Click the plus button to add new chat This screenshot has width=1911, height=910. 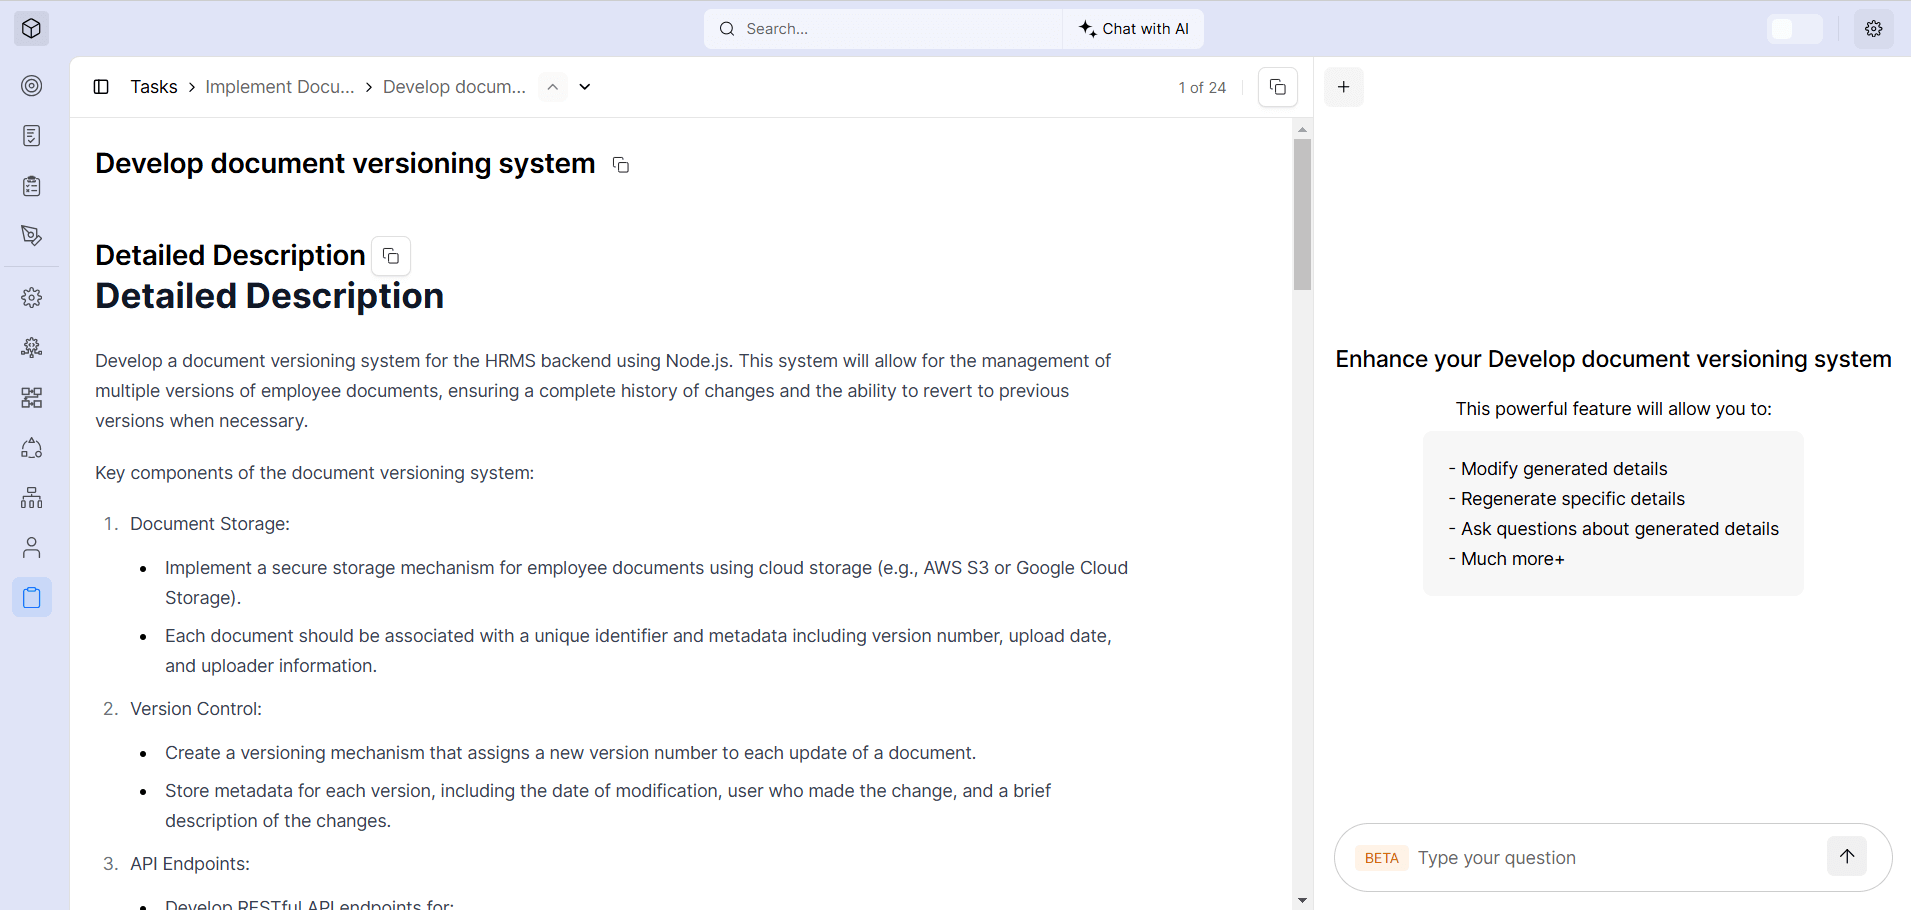coord(1344,87)
